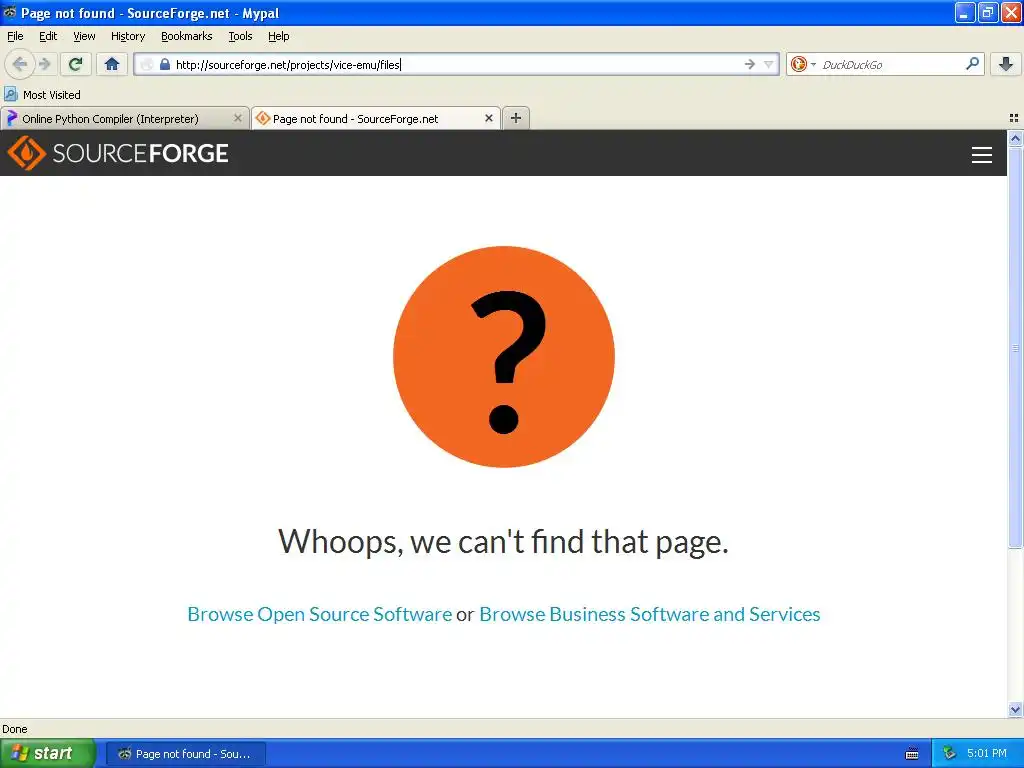Open the File menu
The image size is (1024, 768).
(x=15, y=36)
